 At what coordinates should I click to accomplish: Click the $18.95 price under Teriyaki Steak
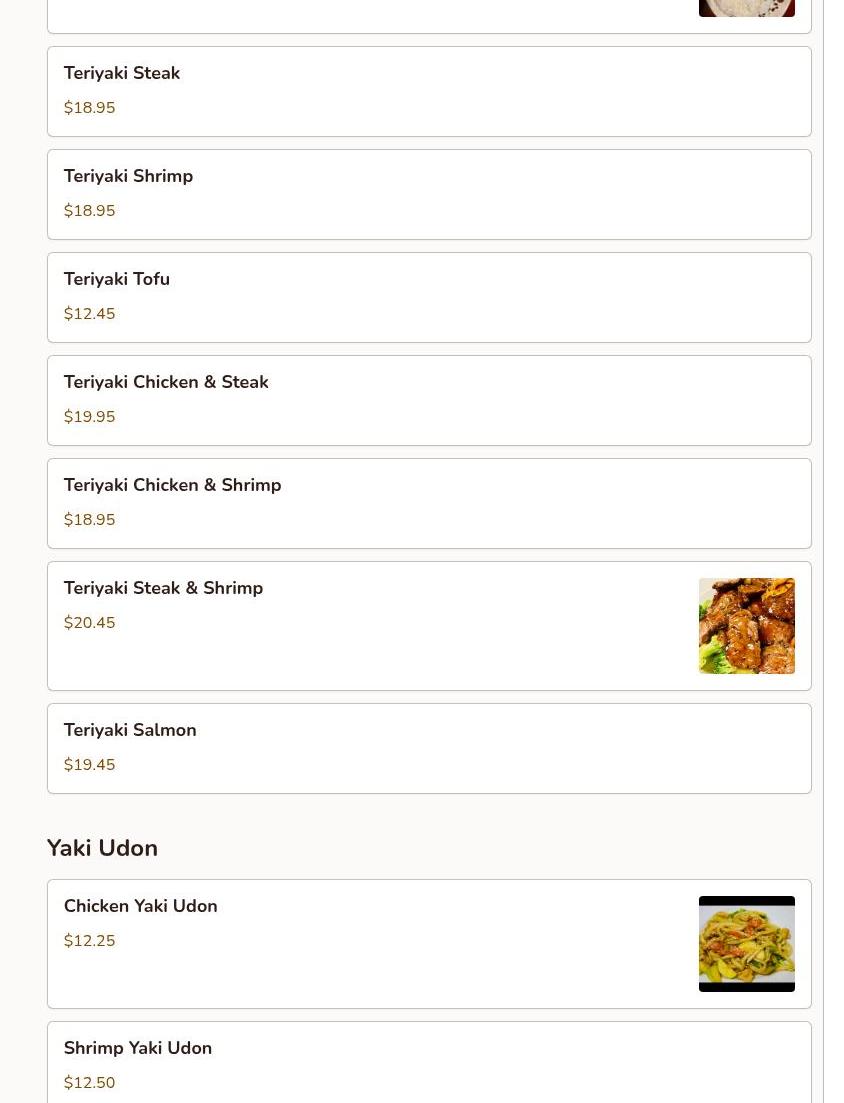click(x=89, y=108)
